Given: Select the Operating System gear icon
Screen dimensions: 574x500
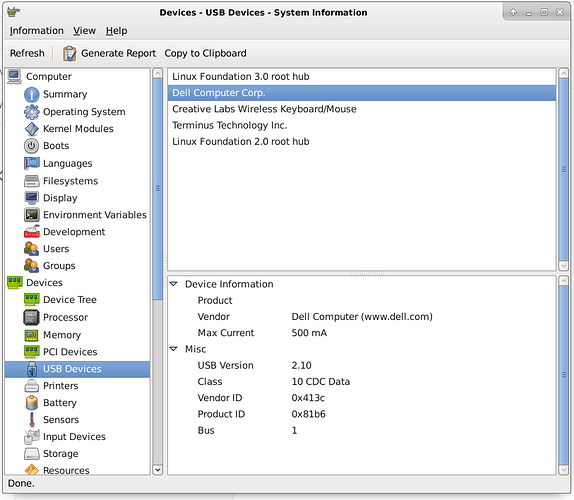Looking at the screenshot, I should [x=31, y=112].
